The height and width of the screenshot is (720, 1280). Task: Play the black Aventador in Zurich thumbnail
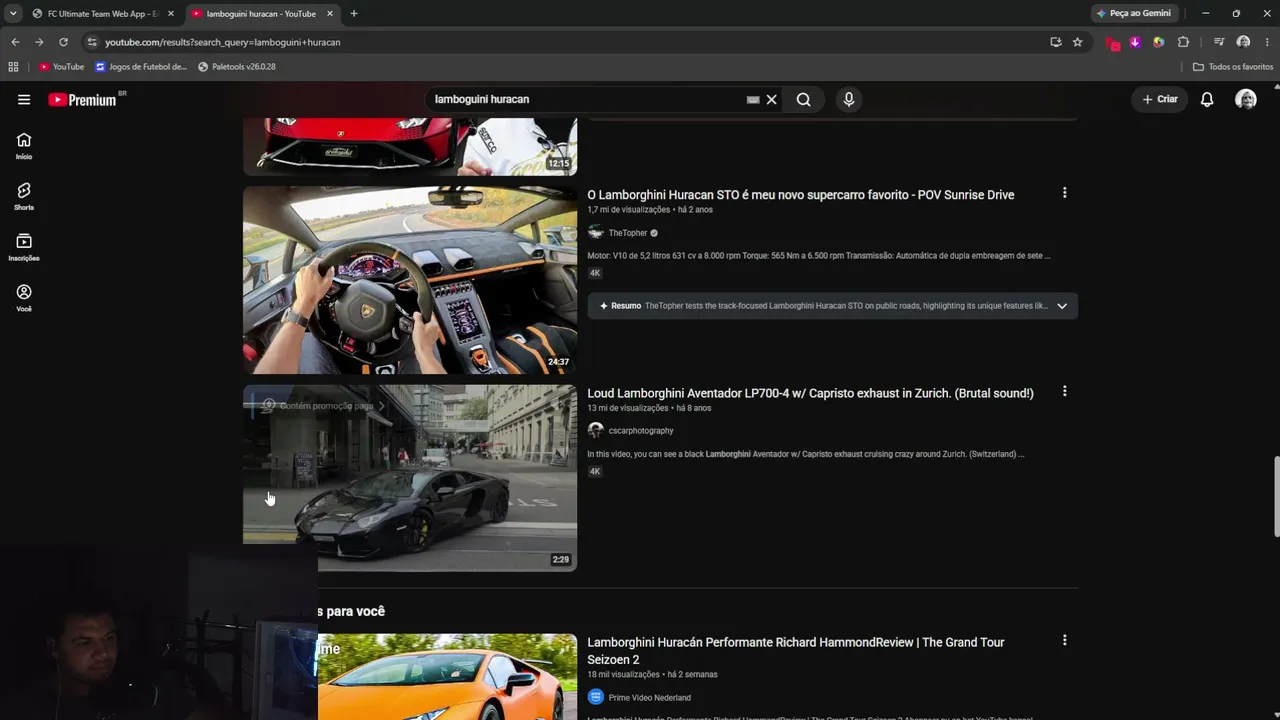tap(410, 478)
